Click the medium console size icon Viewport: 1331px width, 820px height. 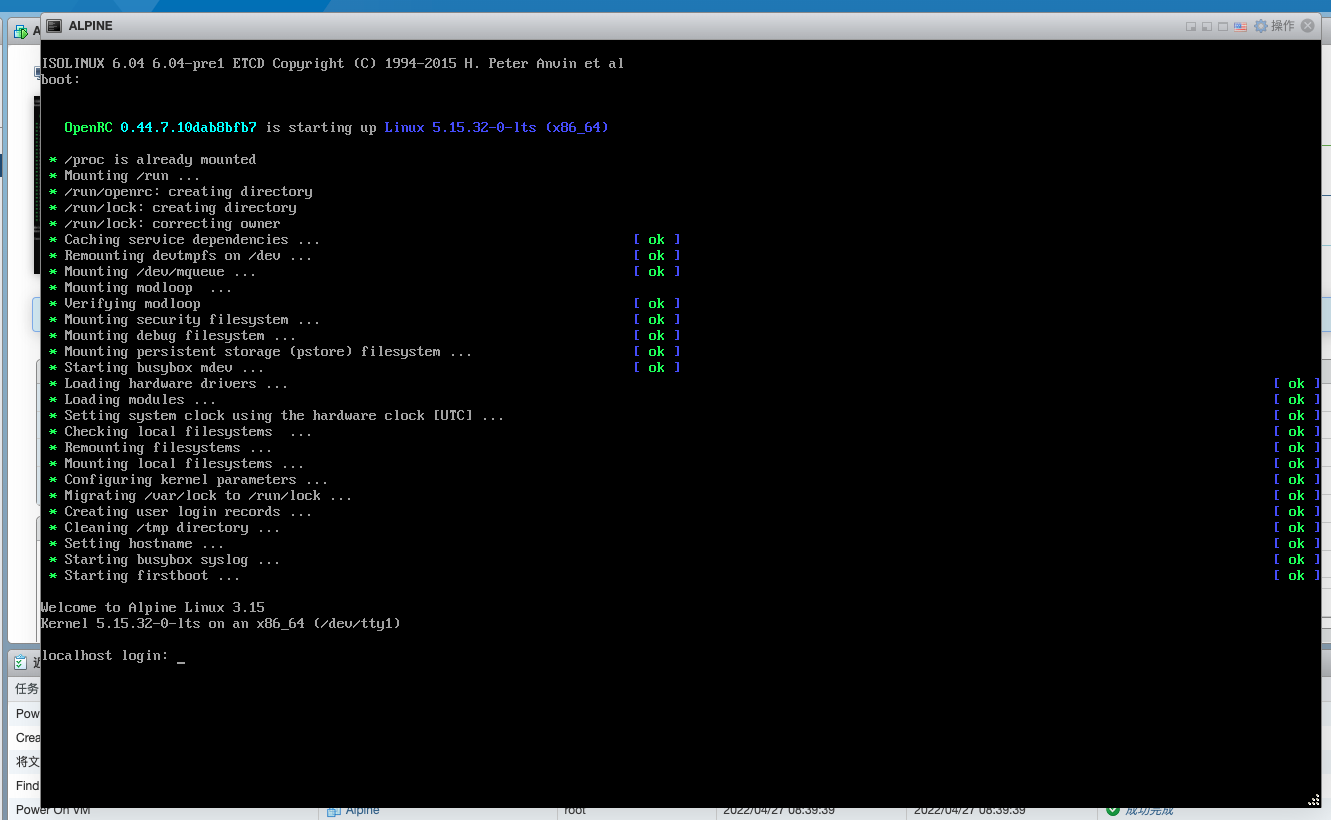pyautogui.click(x=1207, y=27)
